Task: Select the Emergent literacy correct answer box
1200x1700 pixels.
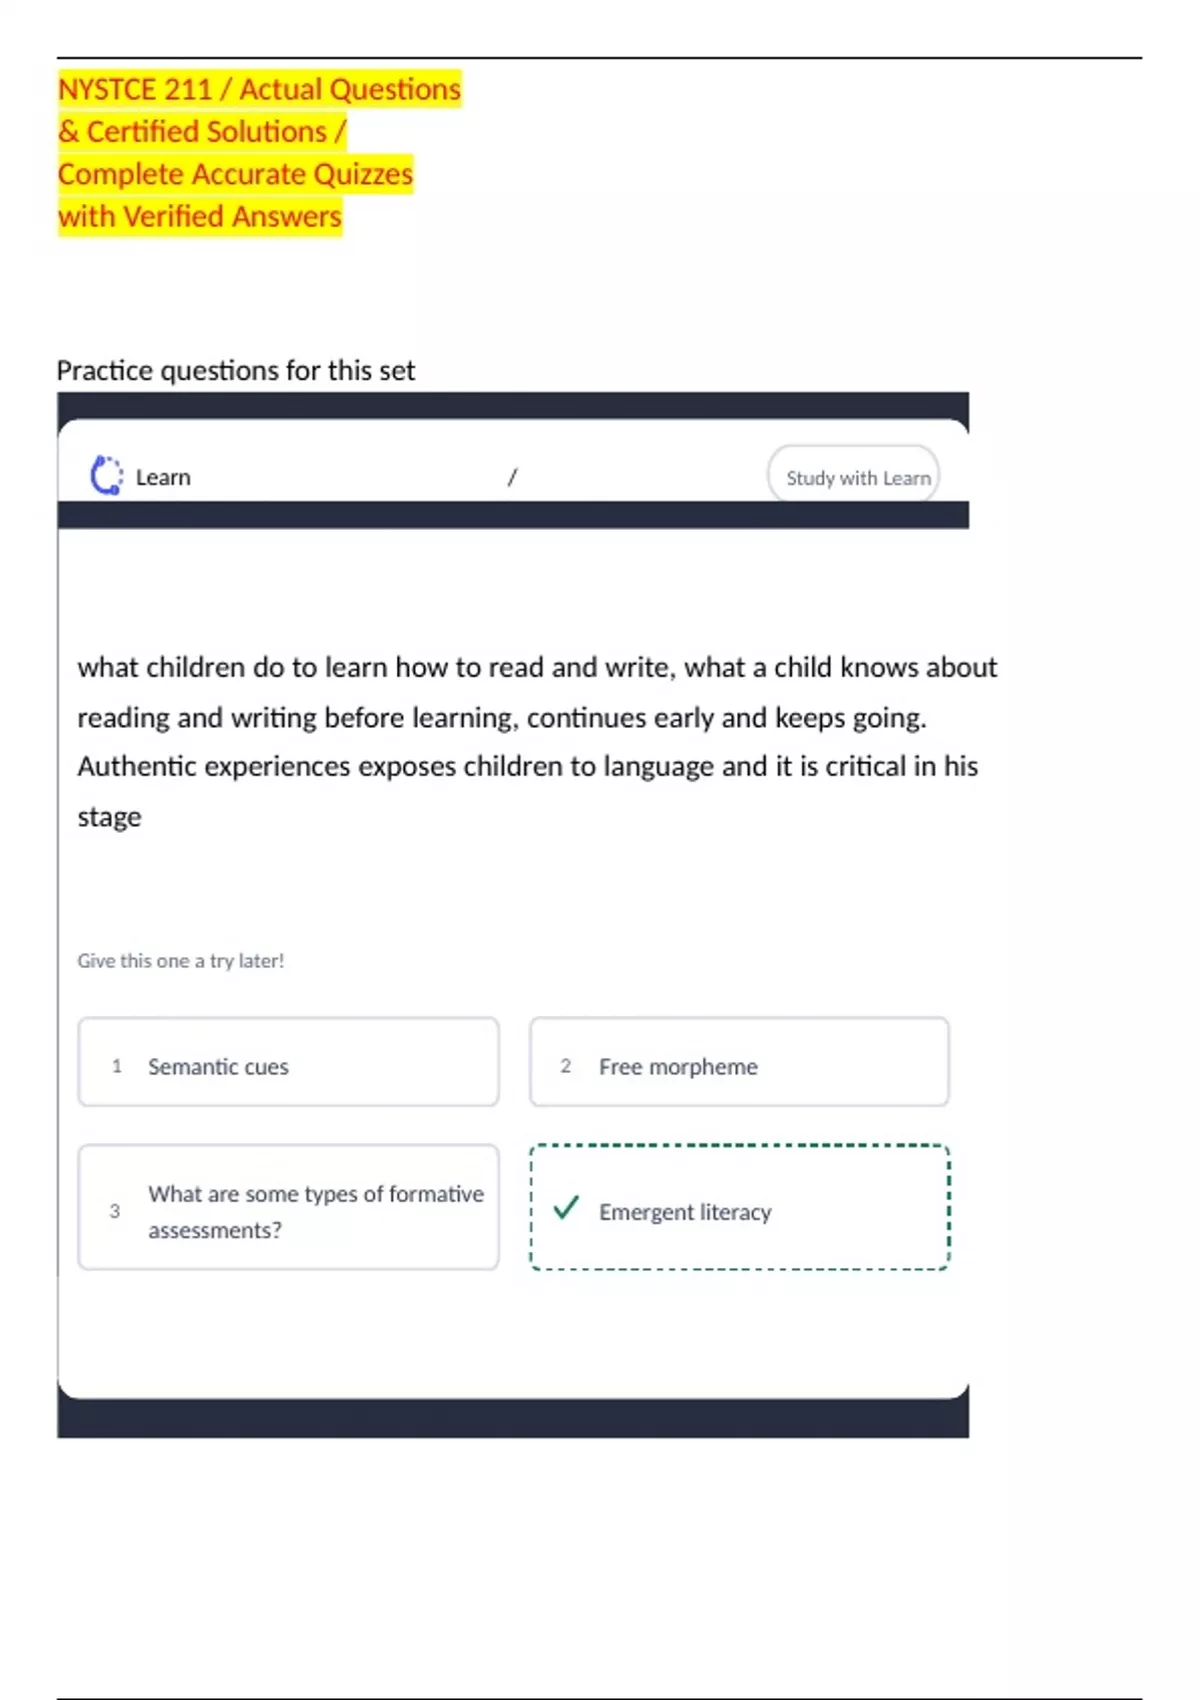Action: coord(739,1207)
